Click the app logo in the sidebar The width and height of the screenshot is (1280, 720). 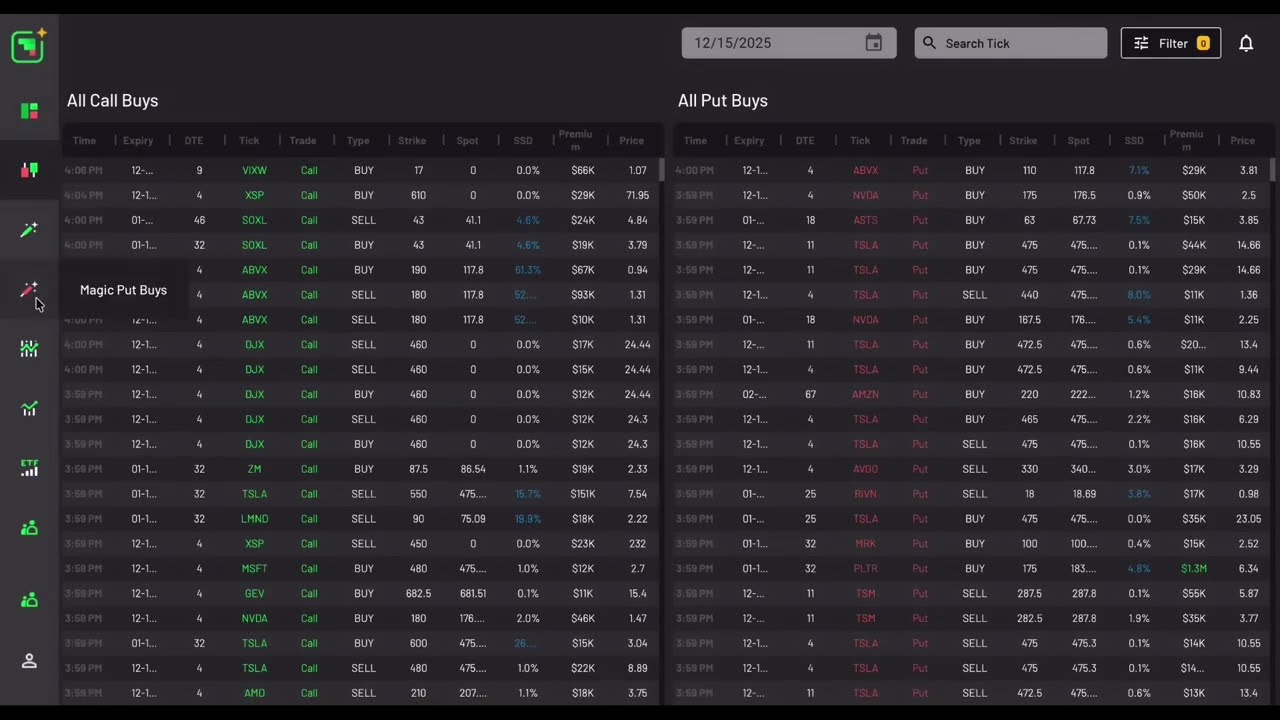(28, 46)
